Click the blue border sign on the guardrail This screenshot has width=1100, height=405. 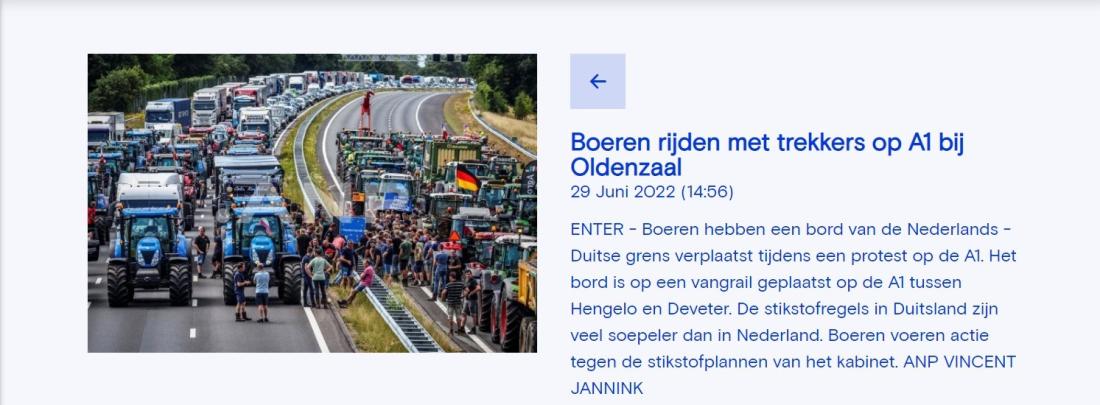[352, 229]
